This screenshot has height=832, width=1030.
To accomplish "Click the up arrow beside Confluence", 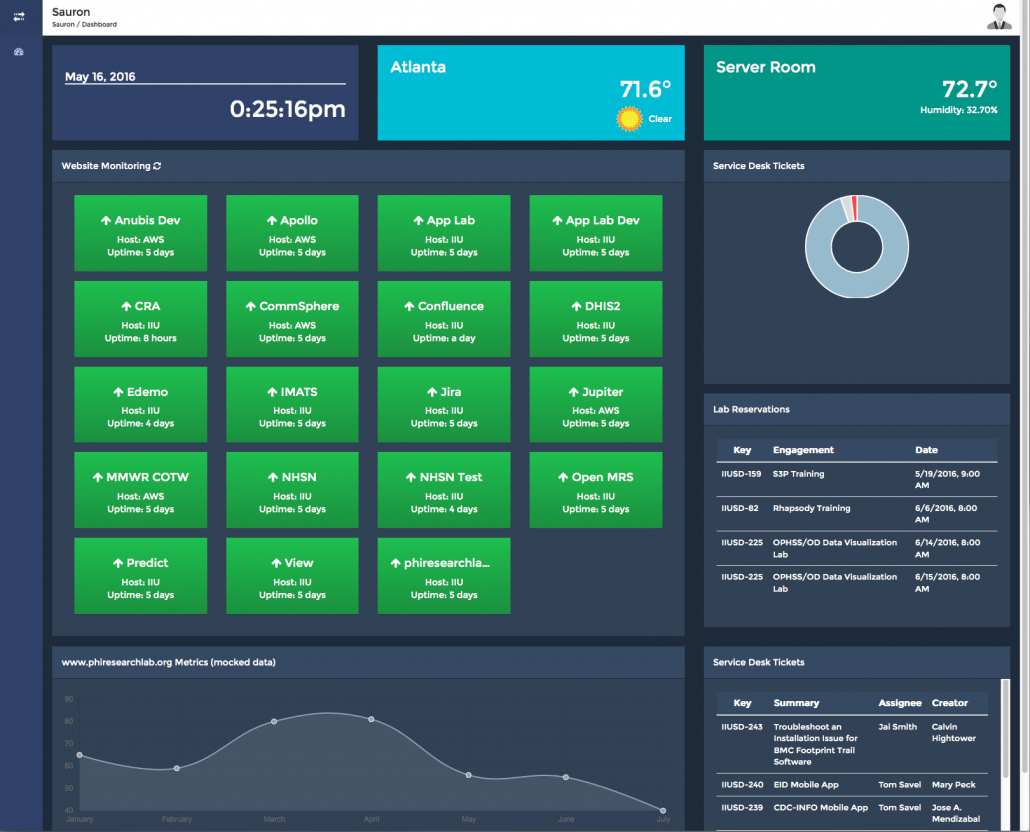I will tap(409, 306).
